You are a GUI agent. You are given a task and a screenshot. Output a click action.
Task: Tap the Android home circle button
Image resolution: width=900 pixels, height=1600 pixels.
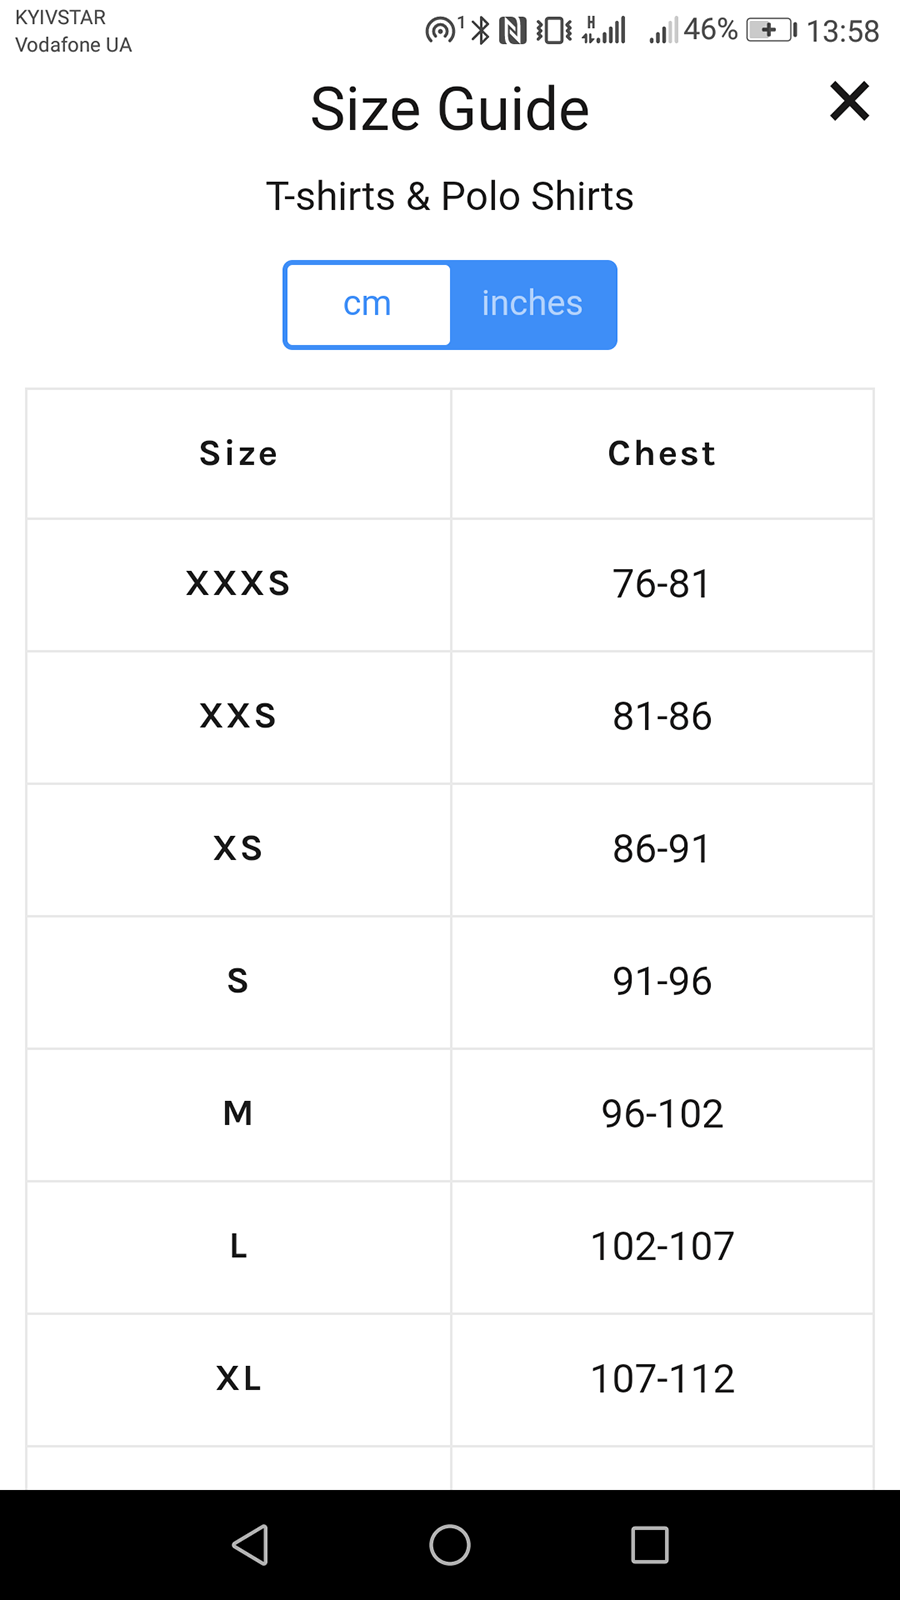click(450, 1545)
